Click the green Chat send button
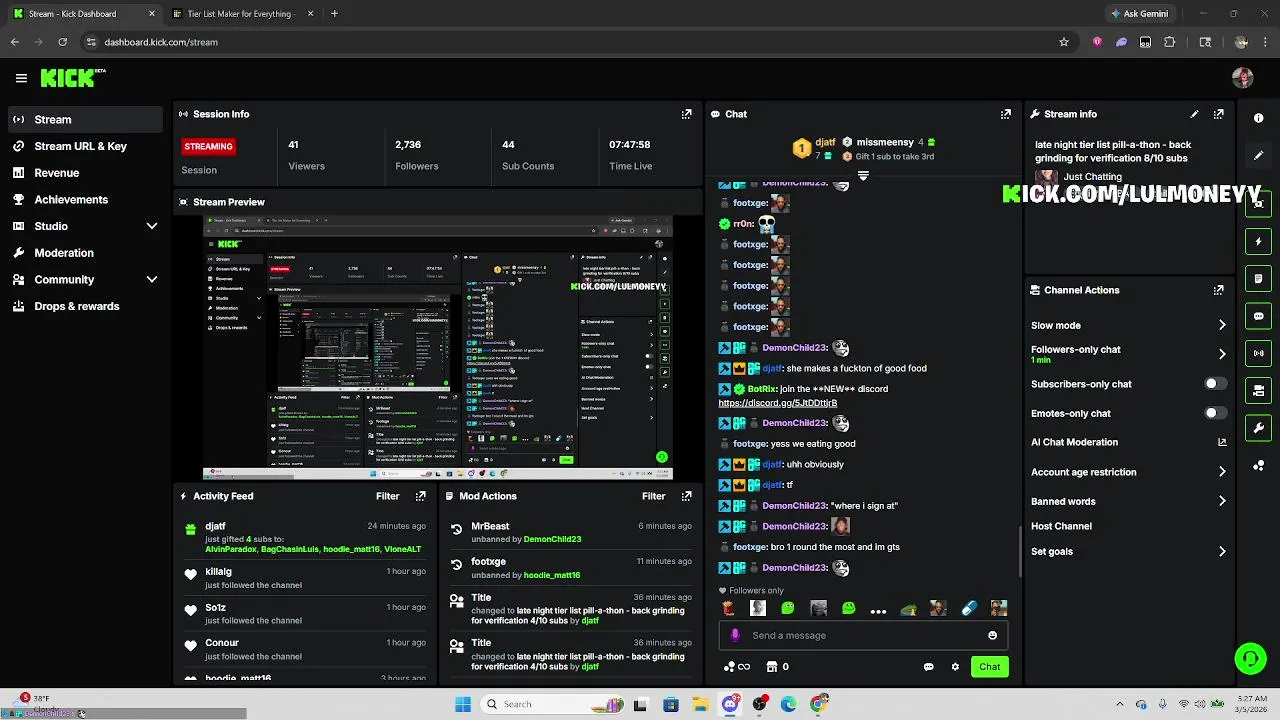 (989, 667)
